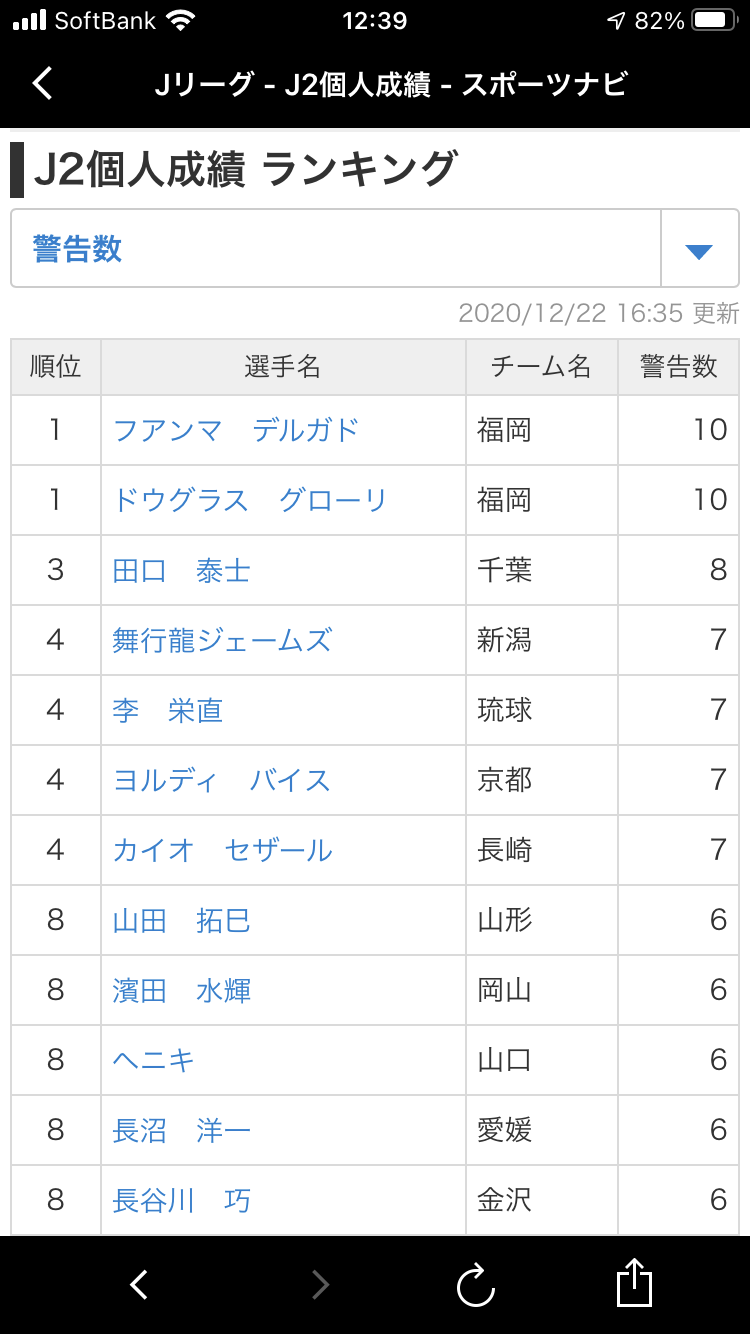Open player カイオ セザール
The width and height of the screenshot is (750, 1334).
pos(222,850)
